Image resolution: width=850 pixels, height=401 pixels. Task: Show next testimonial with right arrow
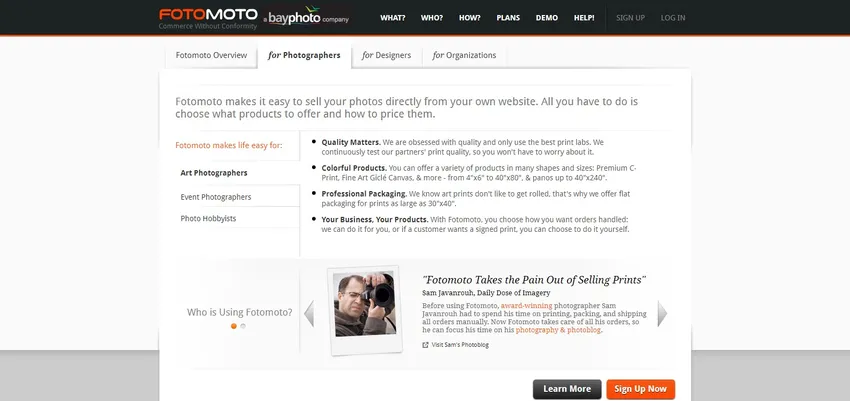click(662, 314)
